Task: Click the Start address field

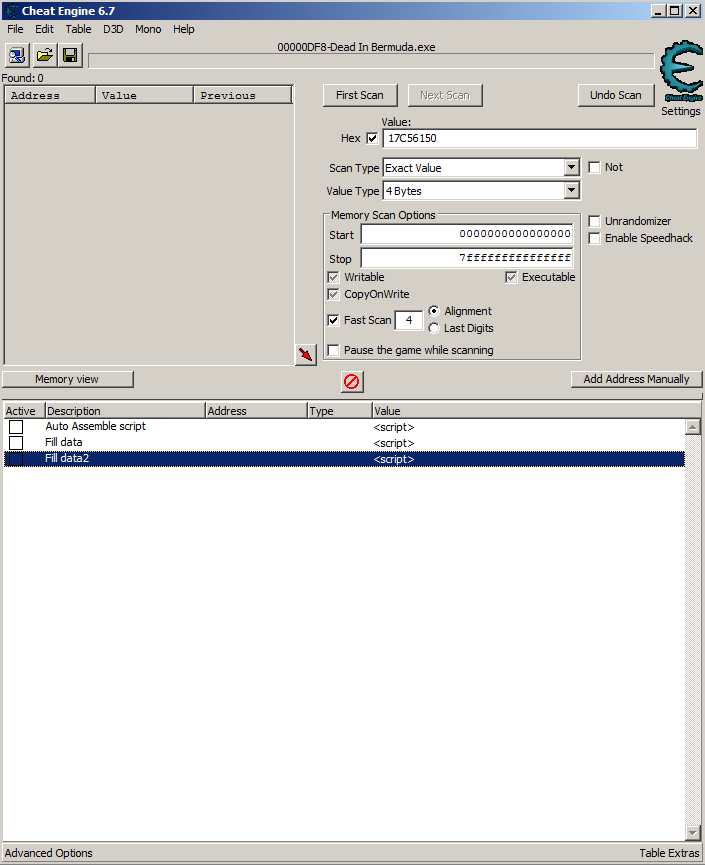Action: [467, 234]
